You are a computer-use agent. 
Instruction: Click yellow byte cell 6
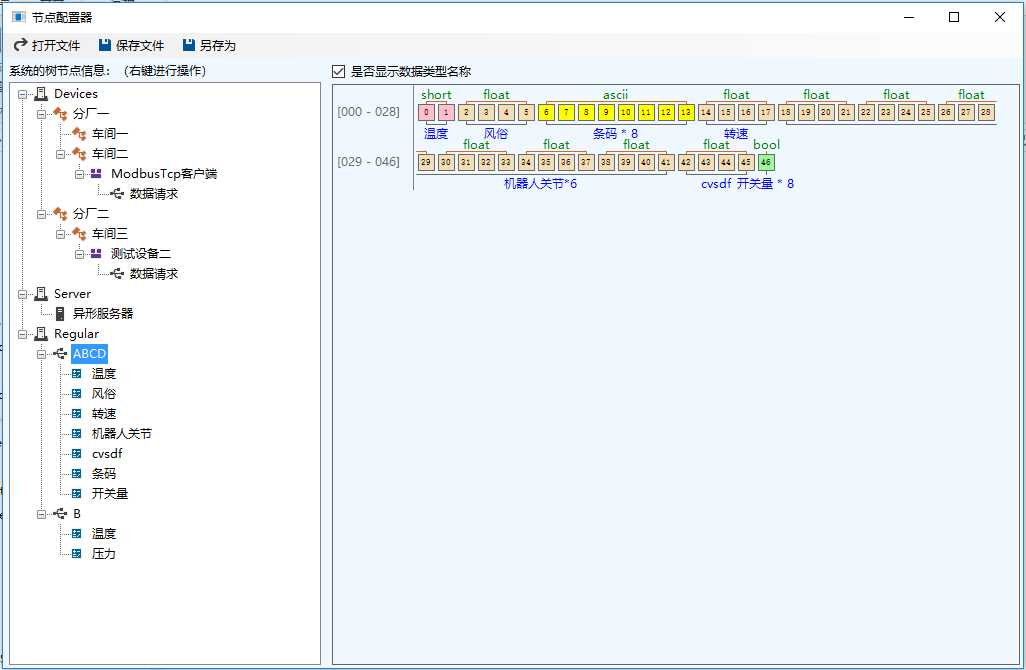(x=546, y=112)
